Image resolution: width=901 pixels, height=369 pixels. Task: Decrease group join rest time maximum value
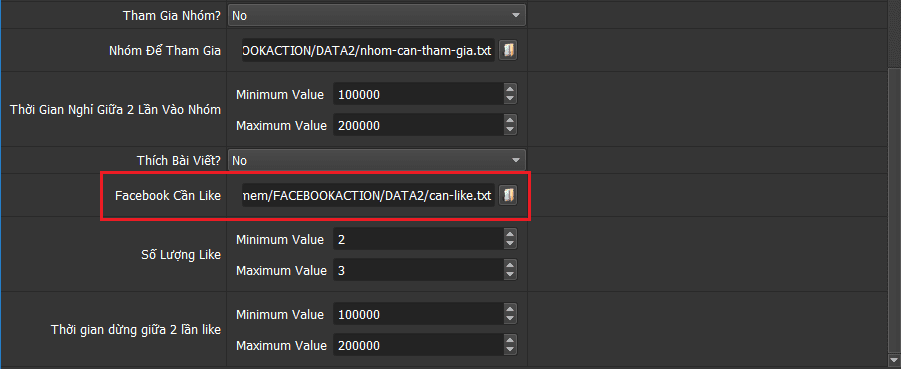(510, 130)
